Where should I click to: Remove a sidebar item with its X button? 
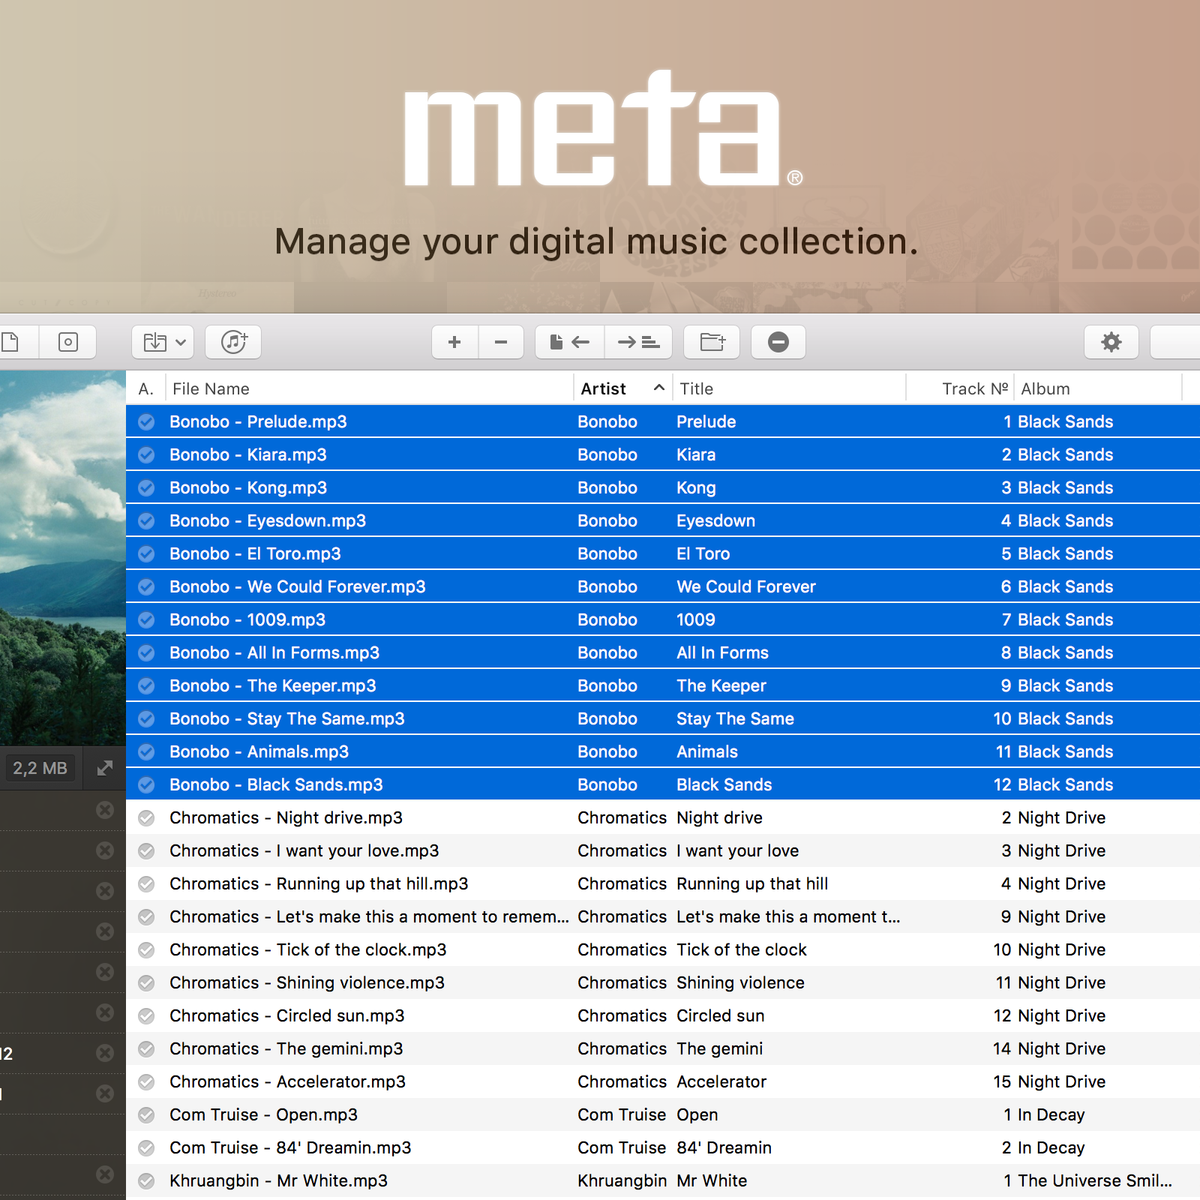(105, 810)
